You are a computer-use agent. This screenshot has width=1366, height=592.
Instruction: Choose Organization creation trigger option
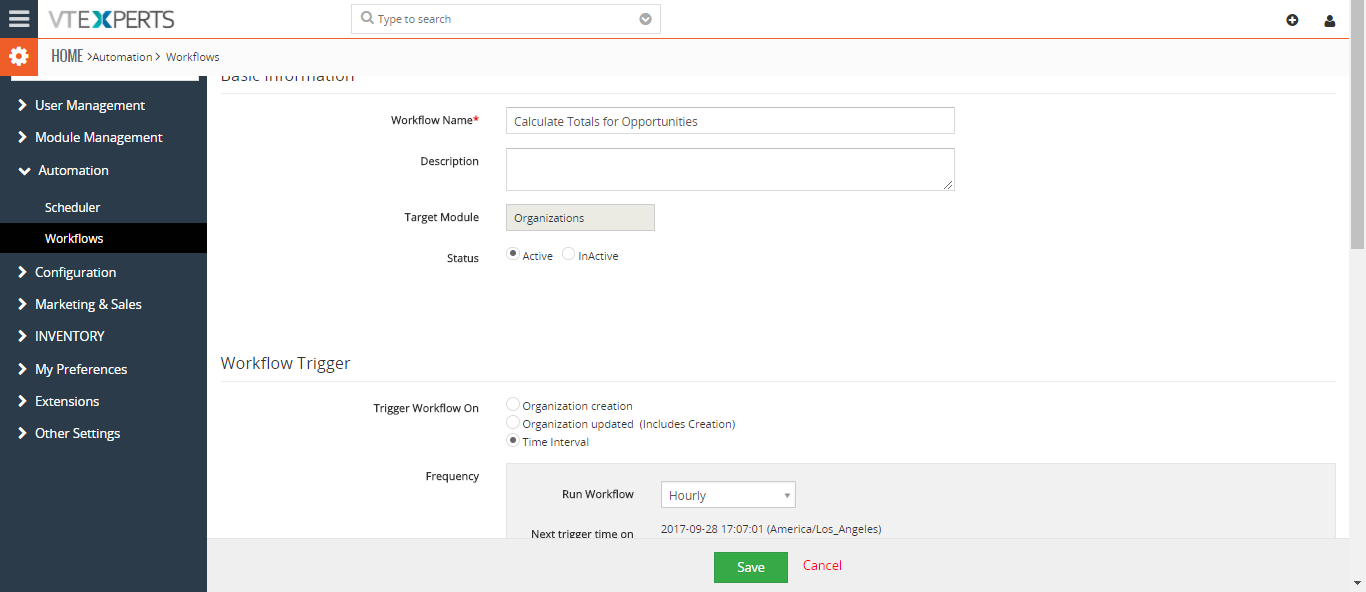(513, 405)
